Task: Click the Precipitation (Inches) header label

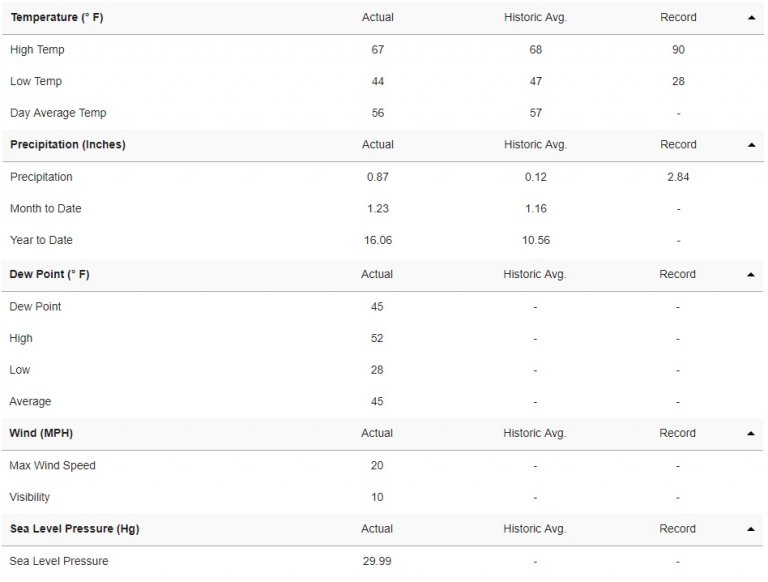Action: (67, 145)
